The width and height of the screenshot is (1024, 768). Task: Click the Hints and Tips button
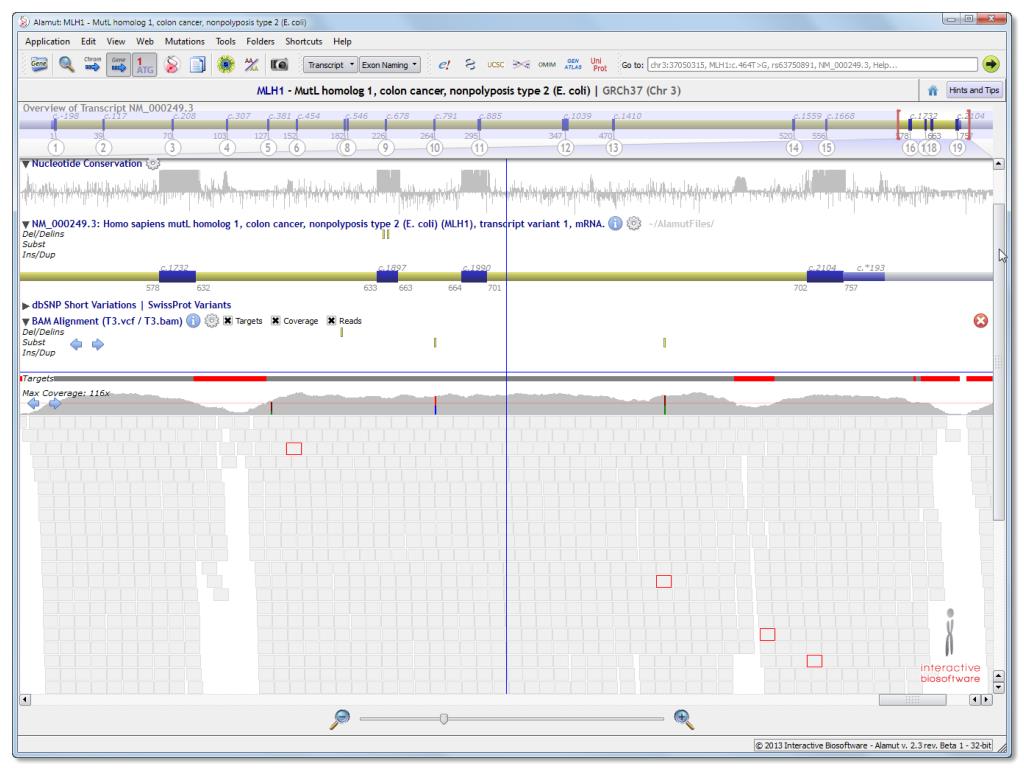tap(974, 90)
